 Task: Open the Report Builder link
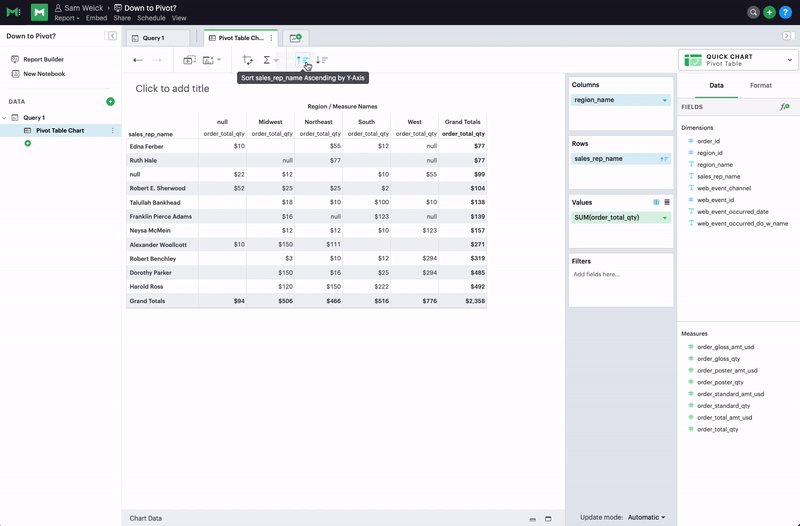(x=43, y=59)
